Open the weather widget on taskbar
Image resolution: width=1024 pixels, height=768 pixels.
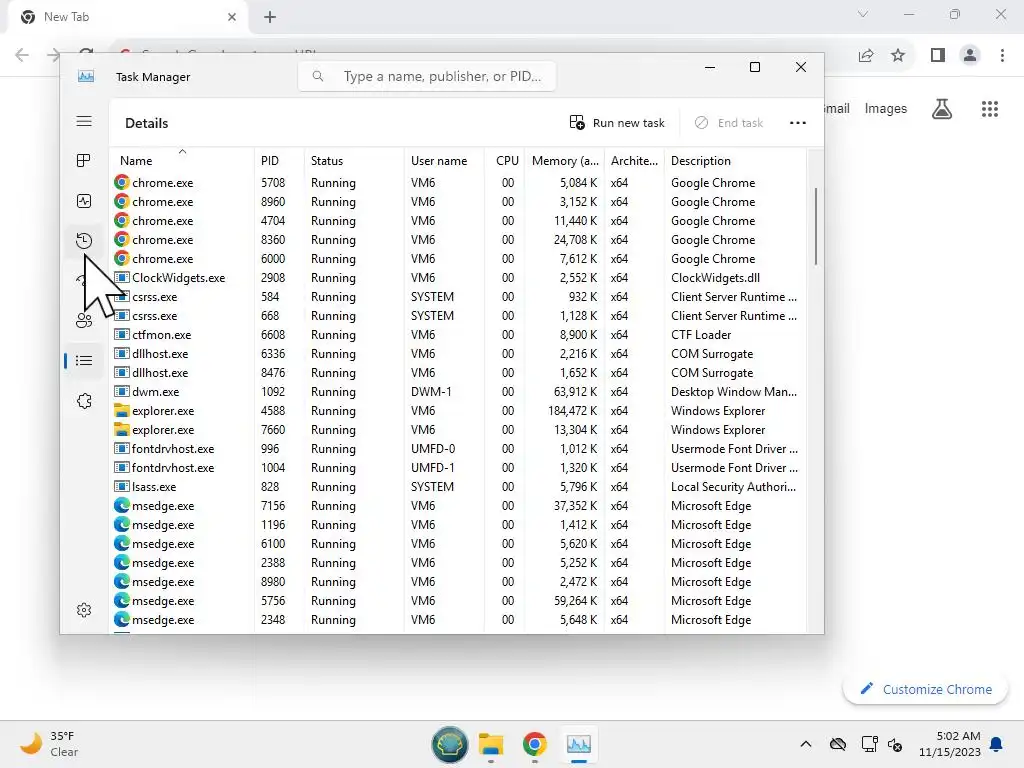point(49,743)
